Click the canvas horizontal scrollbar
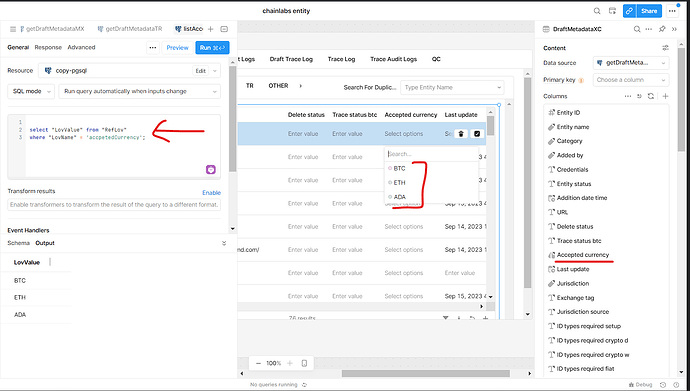Screen dimensions: 690x391 (426, 373)
